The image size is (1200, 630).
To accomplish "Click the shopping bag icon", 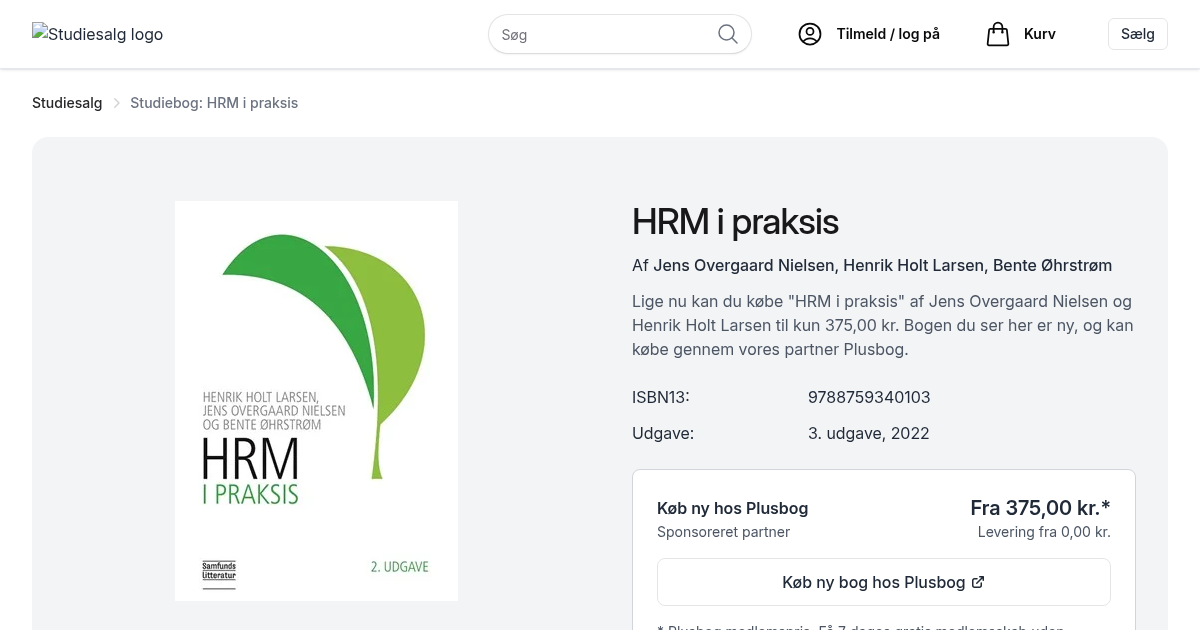I will pos(997,34).
